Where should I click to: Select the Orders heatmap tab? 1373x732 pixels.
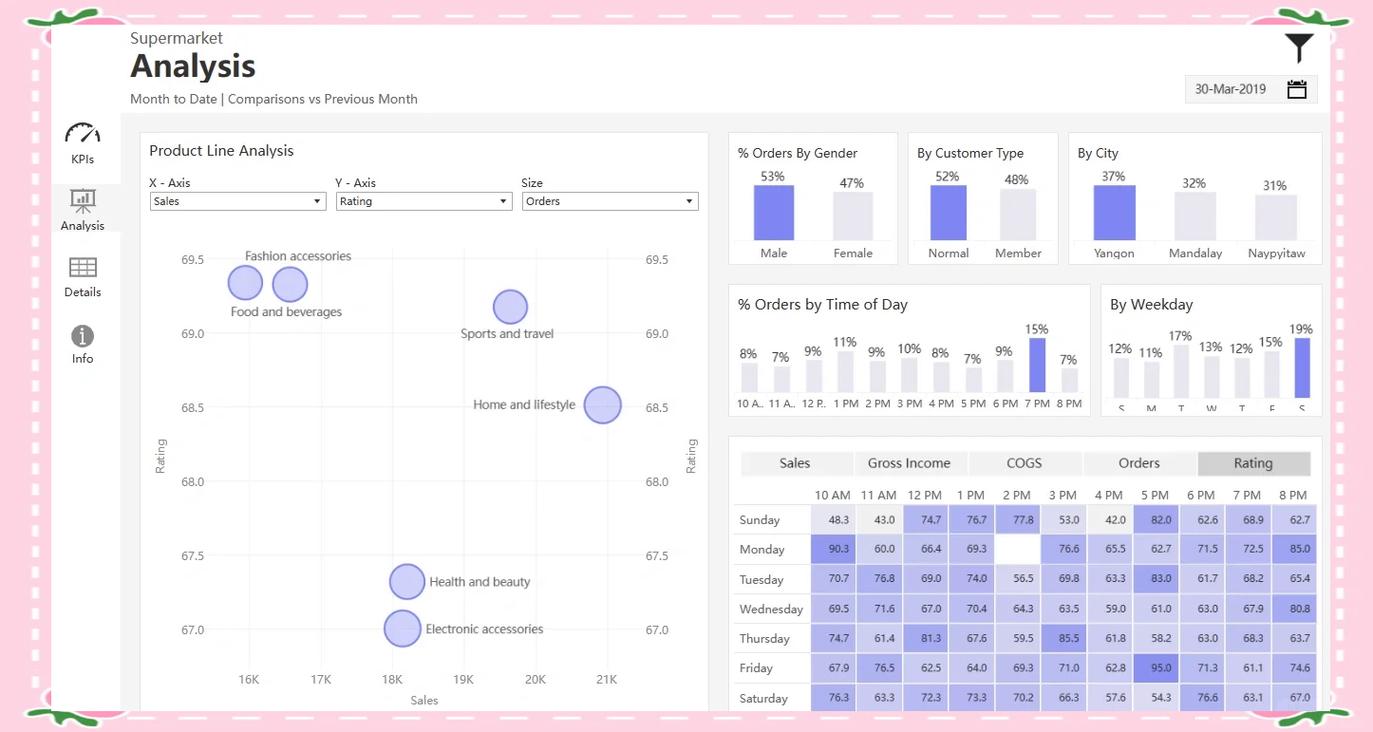pos(1139,463)
